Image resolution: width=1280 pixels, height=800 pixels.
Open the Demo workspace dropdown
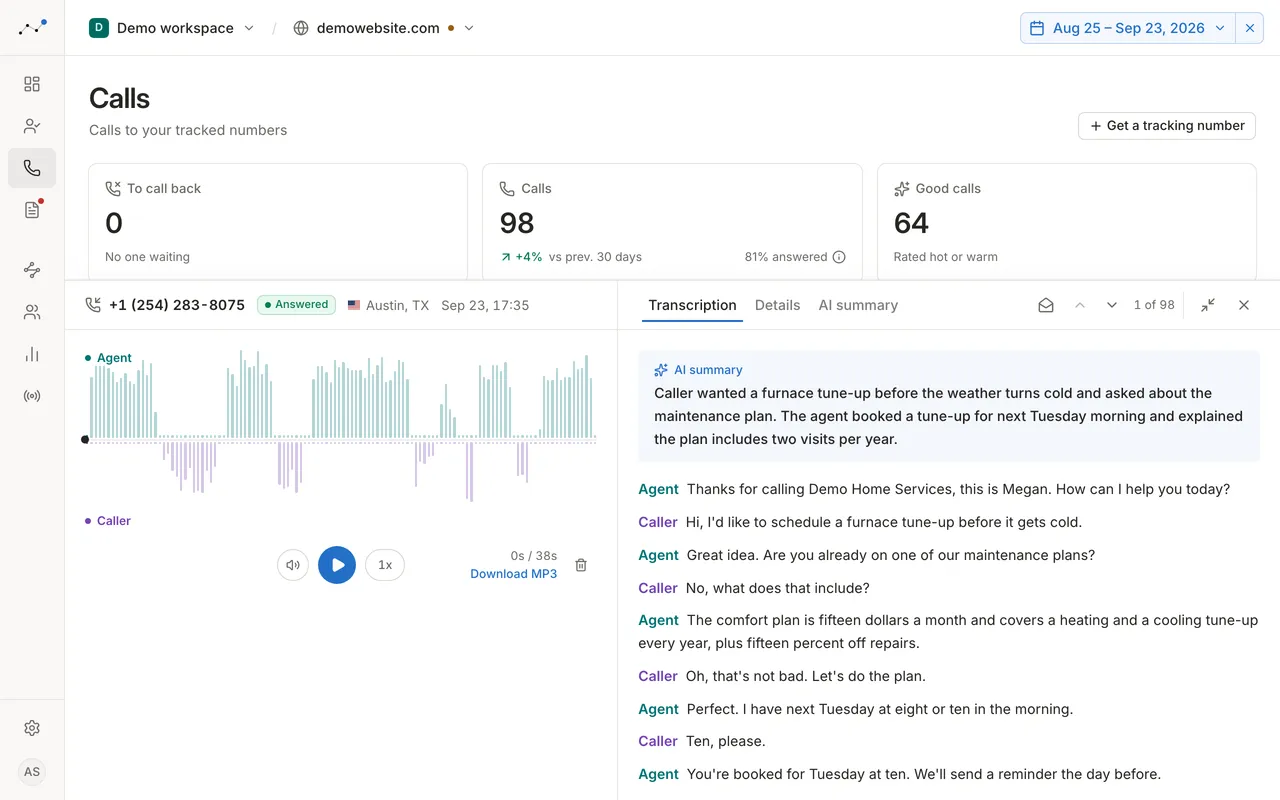click(172, 28)
